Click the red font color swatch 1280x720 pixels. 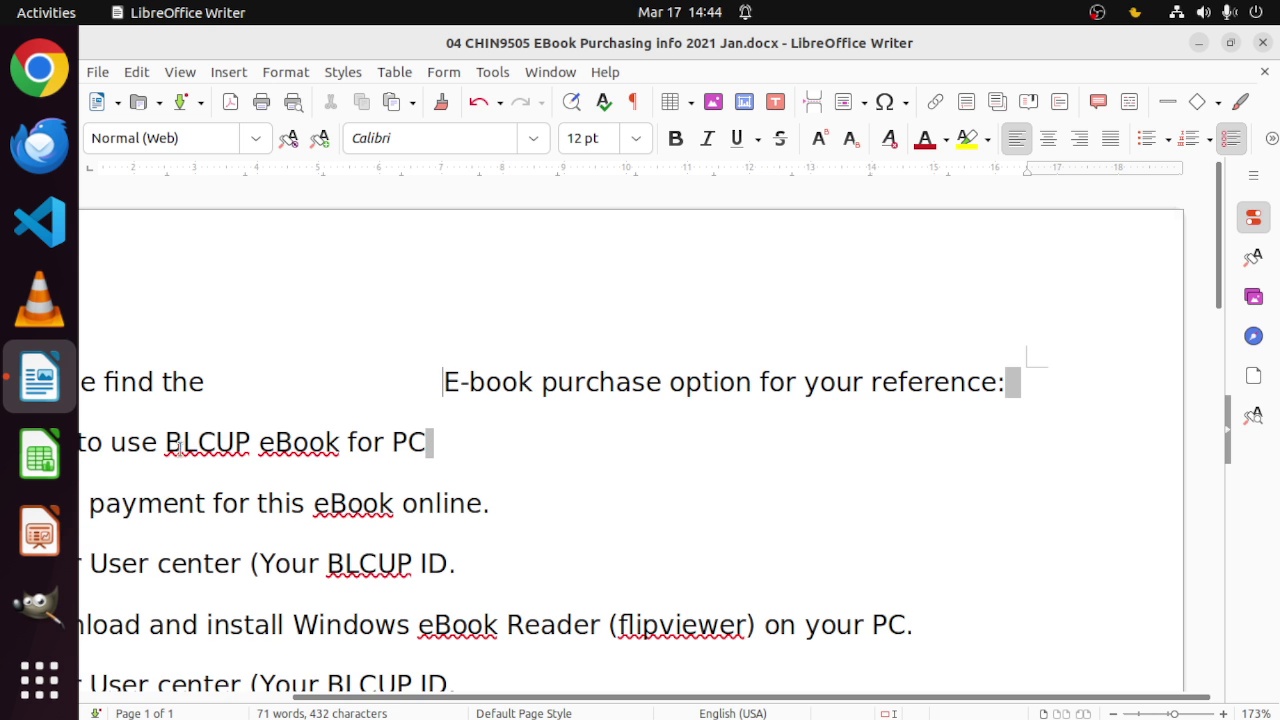[x=925, y=139]
